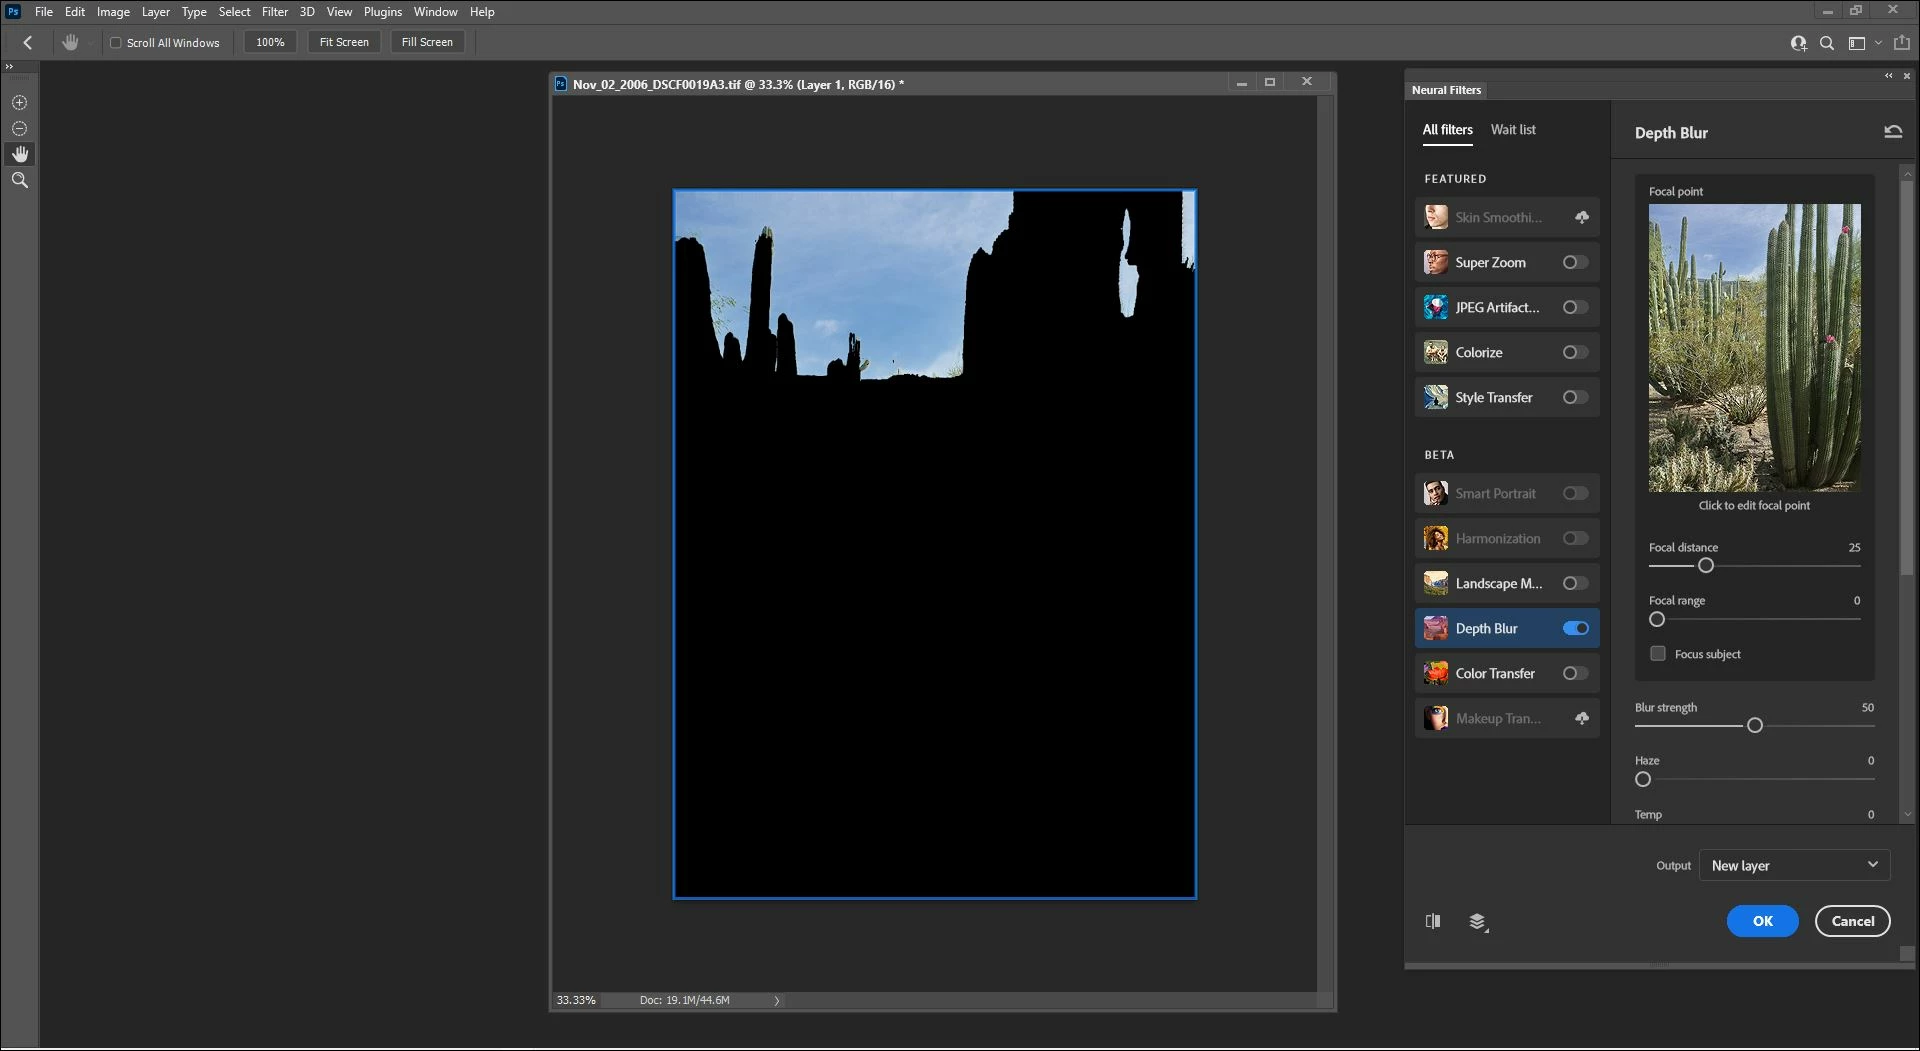1920x1051 pixels.
Task: Enable Scroll All Windows checkbox
Action: tap(116, 43)
